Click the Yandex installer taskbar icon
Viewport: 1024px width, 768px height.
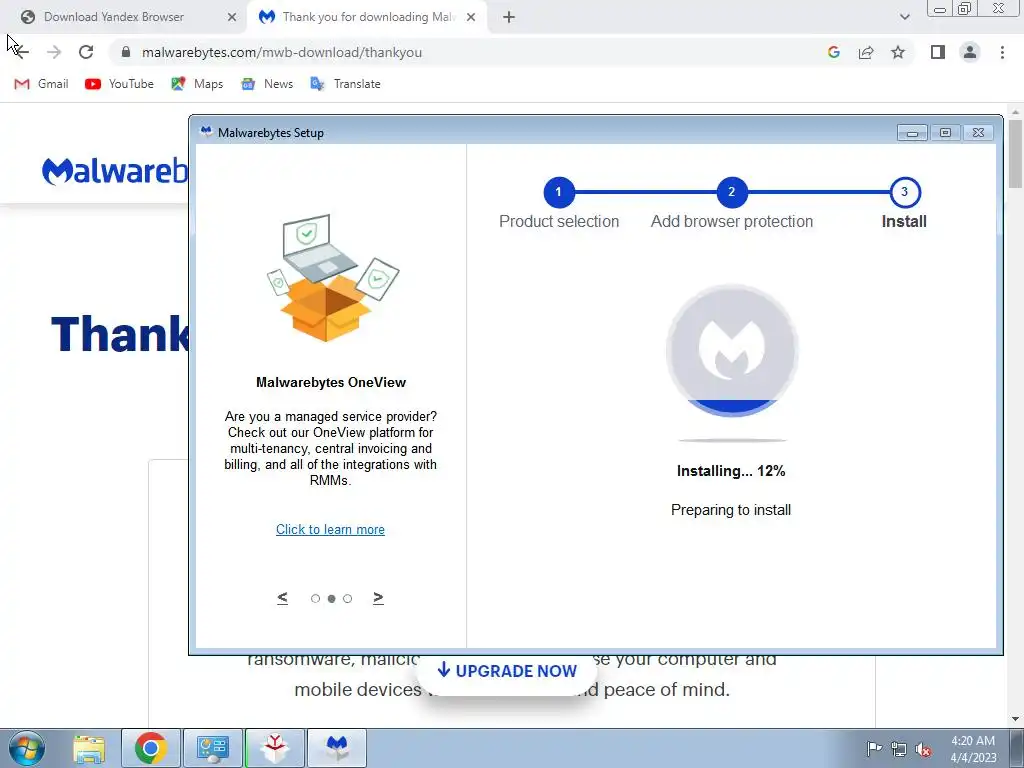(275, 748)
